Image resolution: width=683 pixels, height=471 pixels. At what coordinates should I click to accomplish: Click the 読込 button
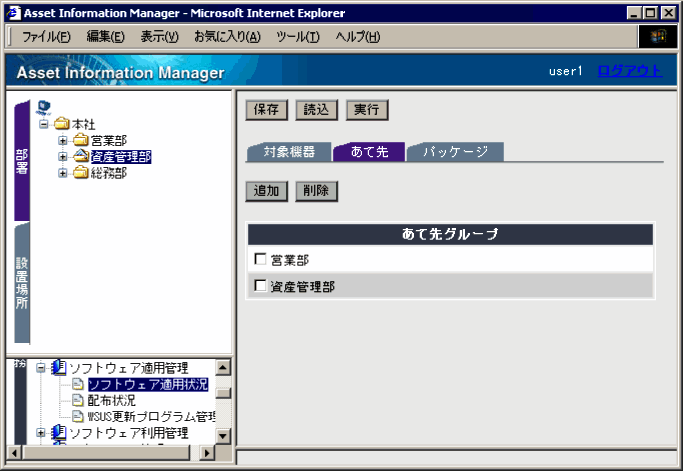point(317,110)
